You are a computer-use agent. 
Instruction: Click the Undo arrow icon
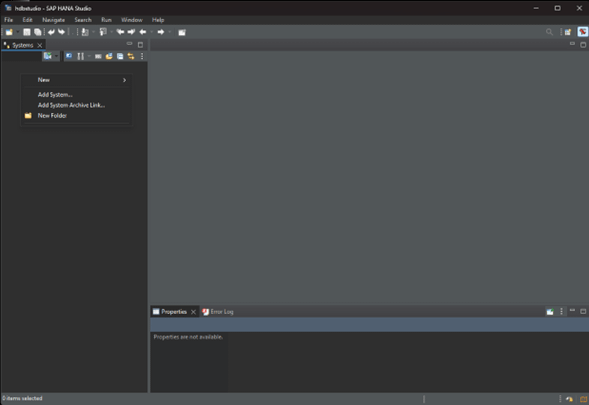click(51, 32)
